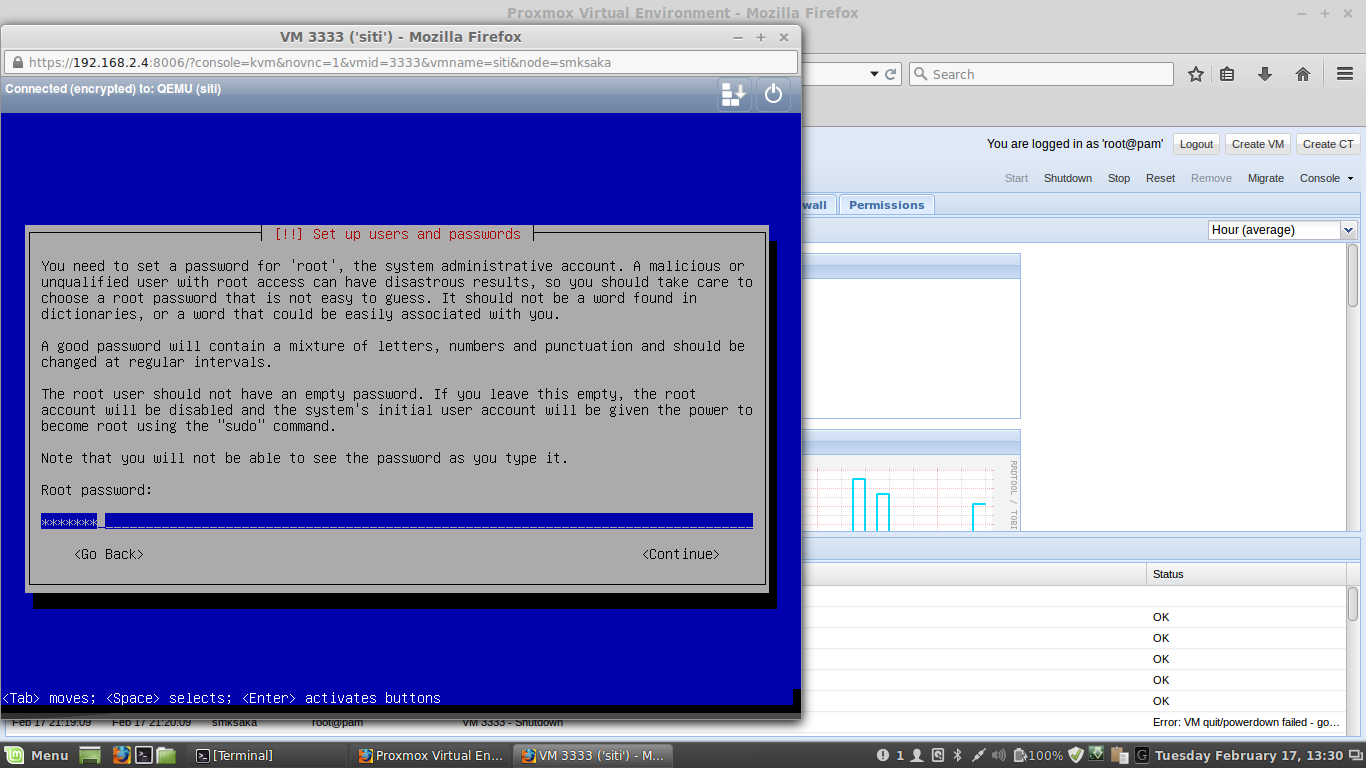Launch Terminal from the panel launcher

coord(144,755)
